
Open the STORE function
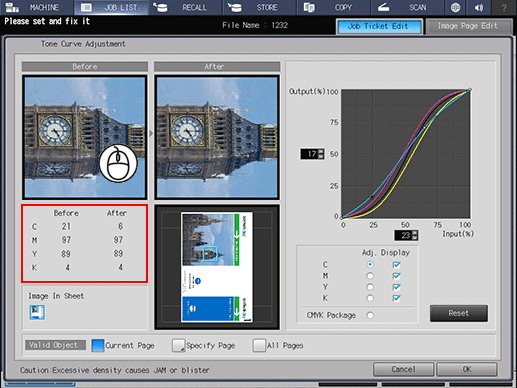pyautogui.click(x=260, y=7)
